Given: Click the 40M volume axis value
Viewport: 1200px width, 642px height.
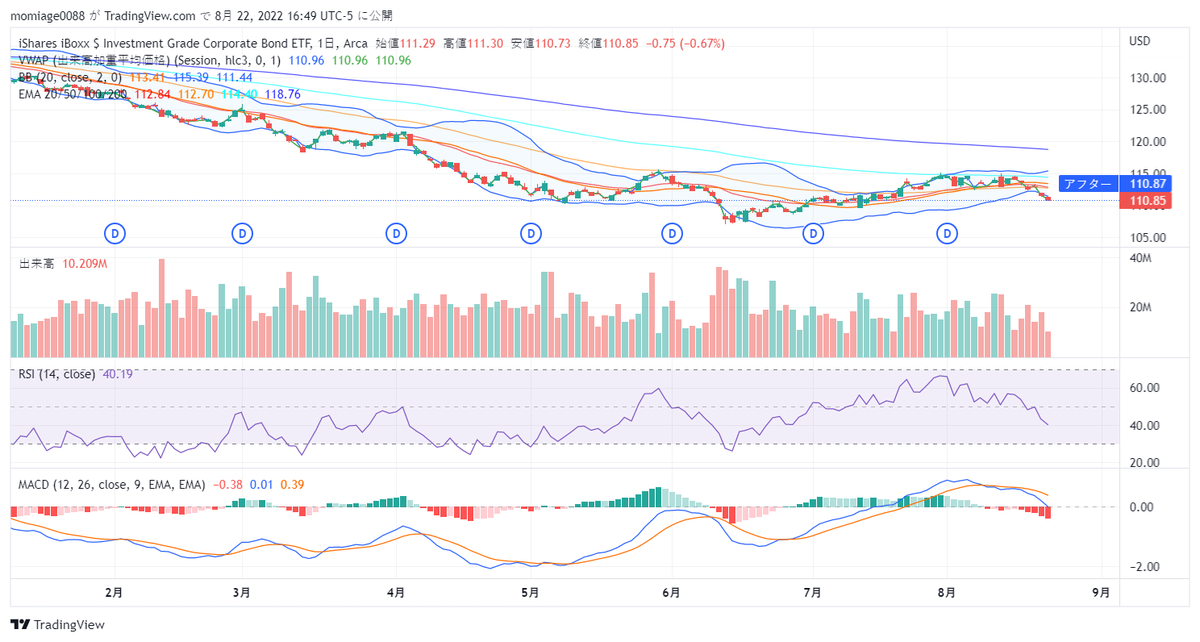Looking at the screenshot, I should (x=1139, y=258).
